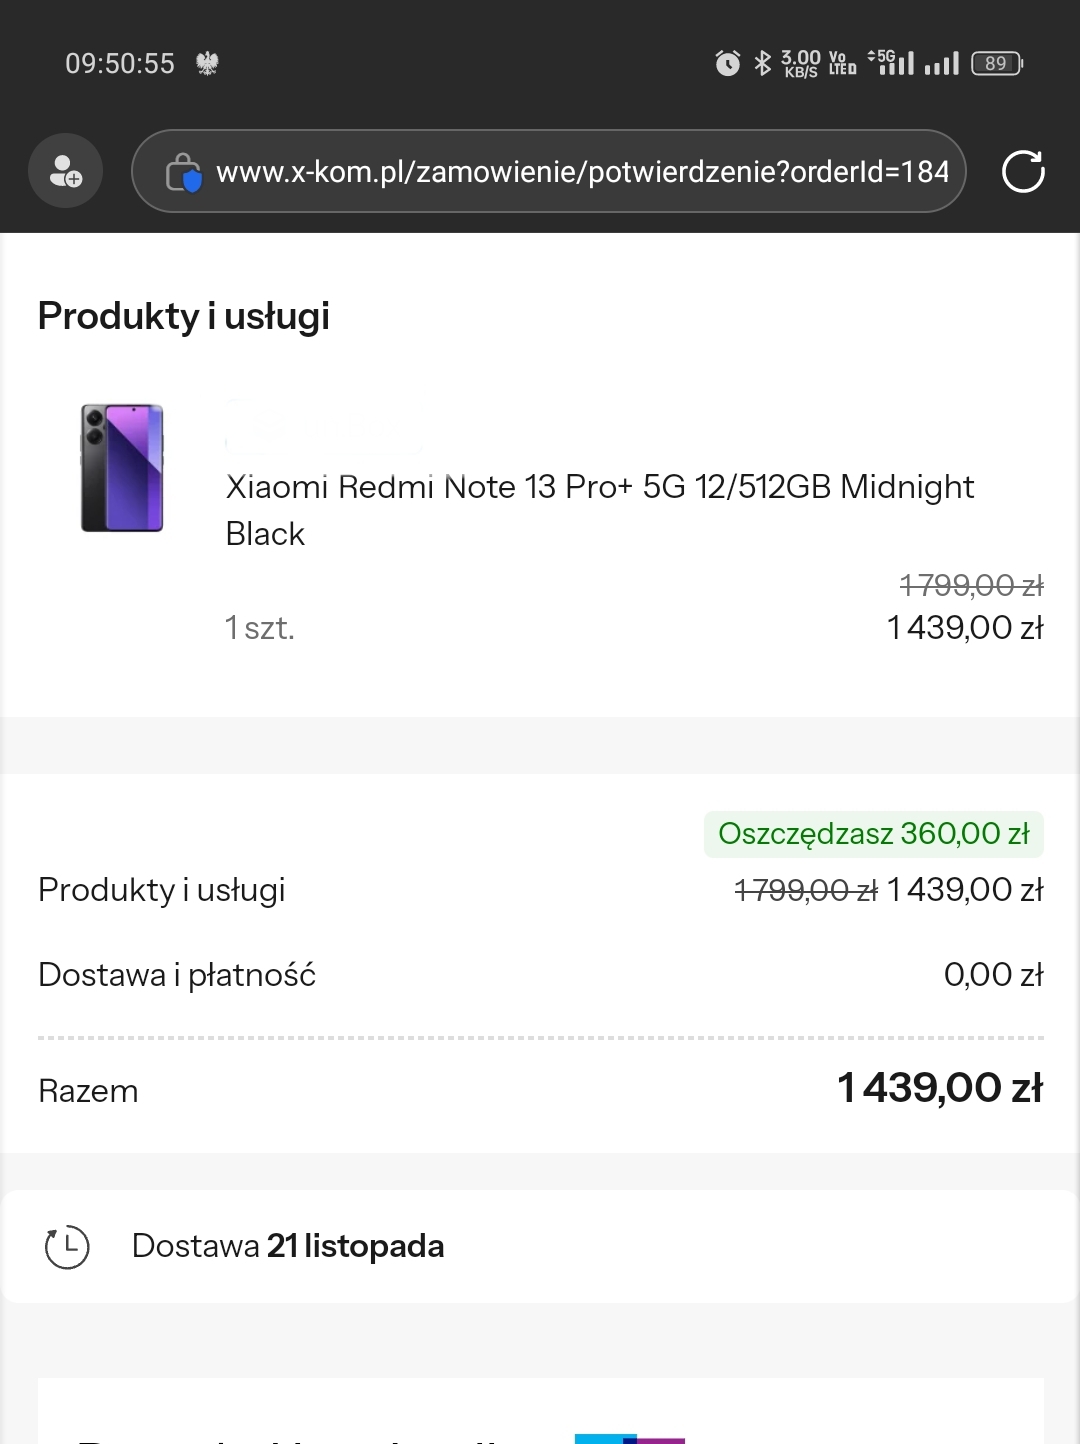
Task: Open the Redmi Note 13 Pro+ thumbnail
Action: click(122, 468)
